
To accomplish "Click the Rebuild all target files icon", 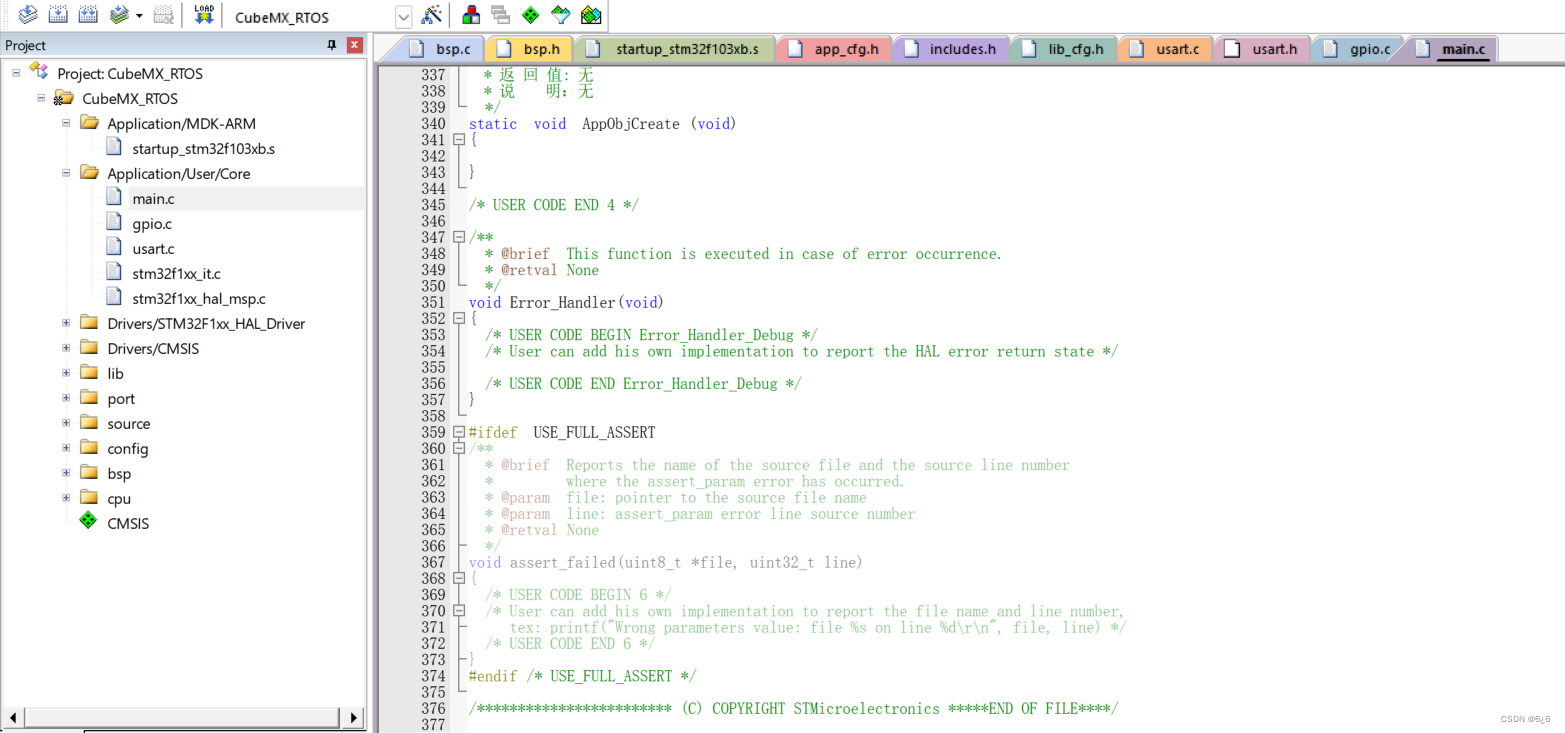I will tap(88, 15).
